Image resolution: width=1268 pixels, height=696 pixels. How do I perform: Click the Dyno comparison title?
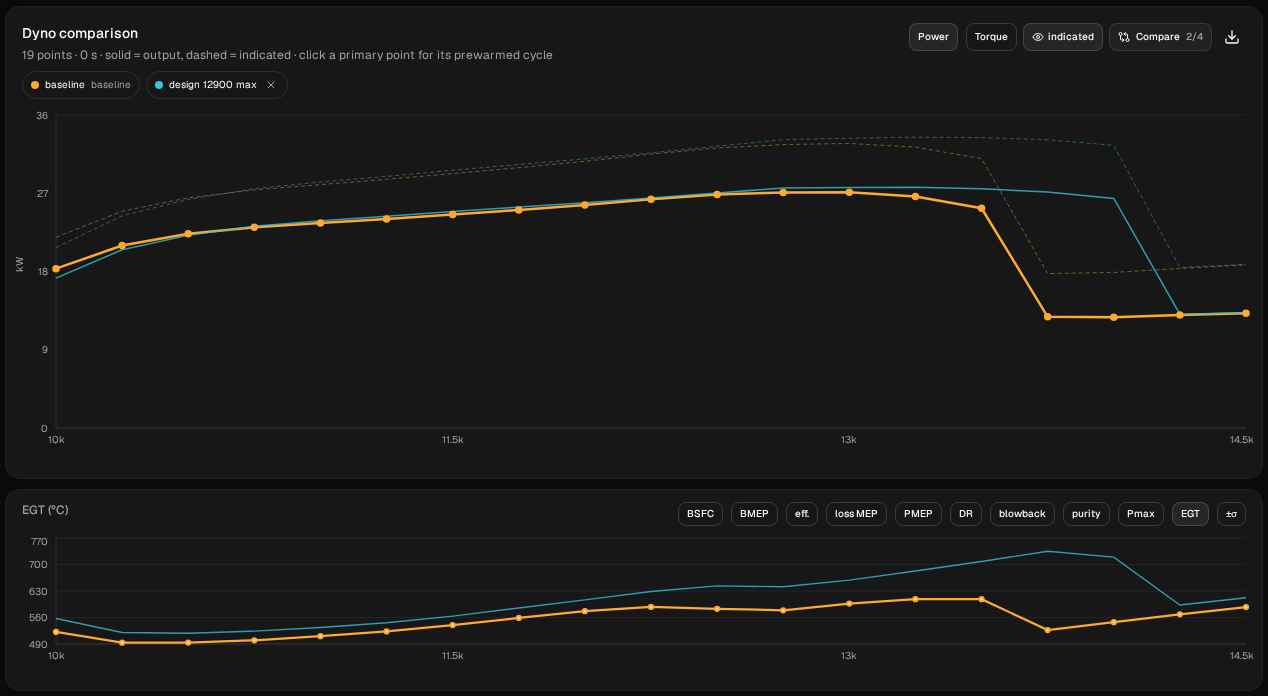click(80, 33)
